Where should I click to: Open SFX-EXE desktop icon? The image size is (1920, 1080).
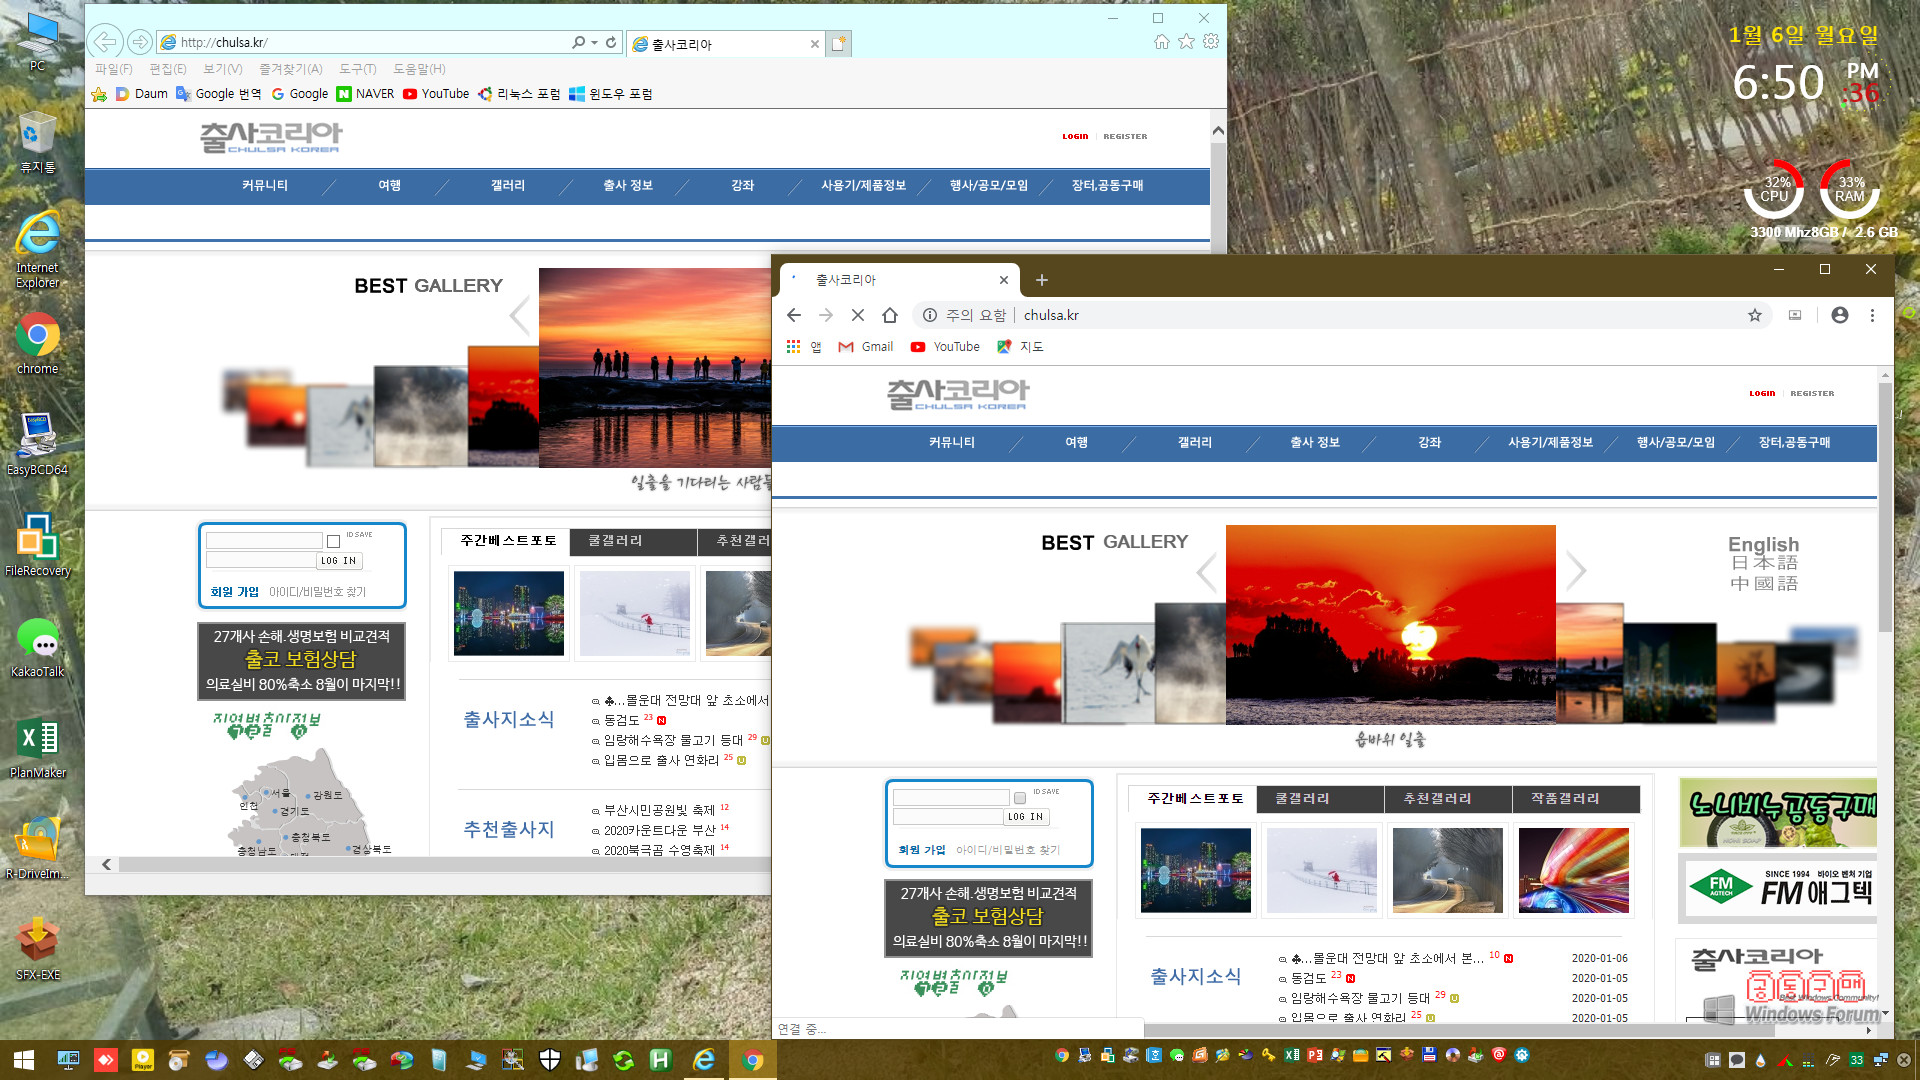pos(37,949)
